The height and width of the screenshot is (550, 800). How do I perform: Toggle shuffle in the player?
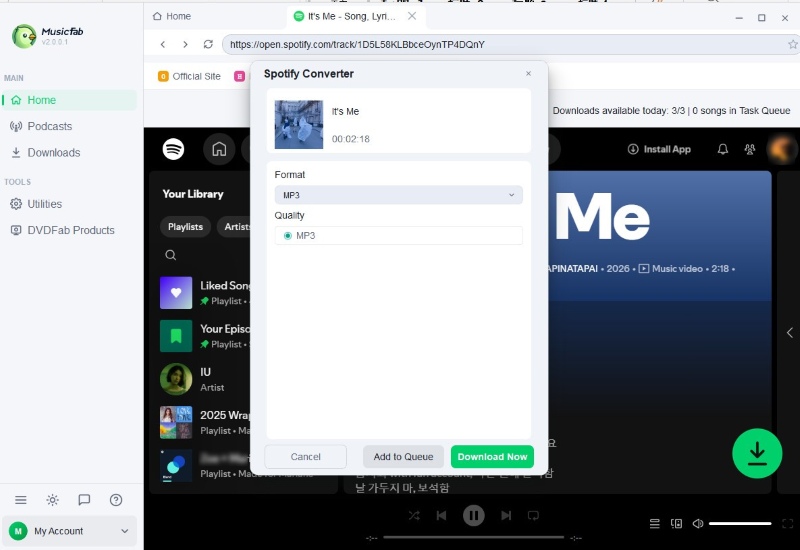[x=414, y=516]
